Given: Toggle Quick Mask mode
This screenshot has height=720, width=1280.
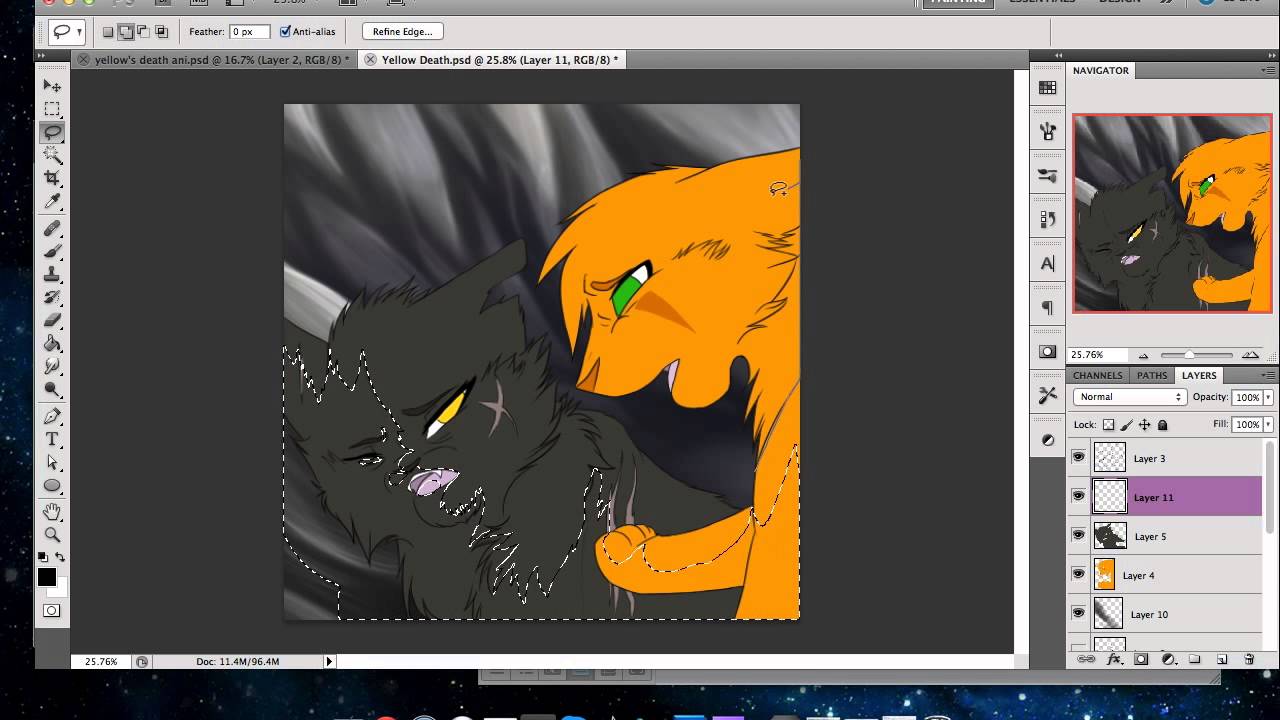Looking at the screenshot, I should click(52, 610).
